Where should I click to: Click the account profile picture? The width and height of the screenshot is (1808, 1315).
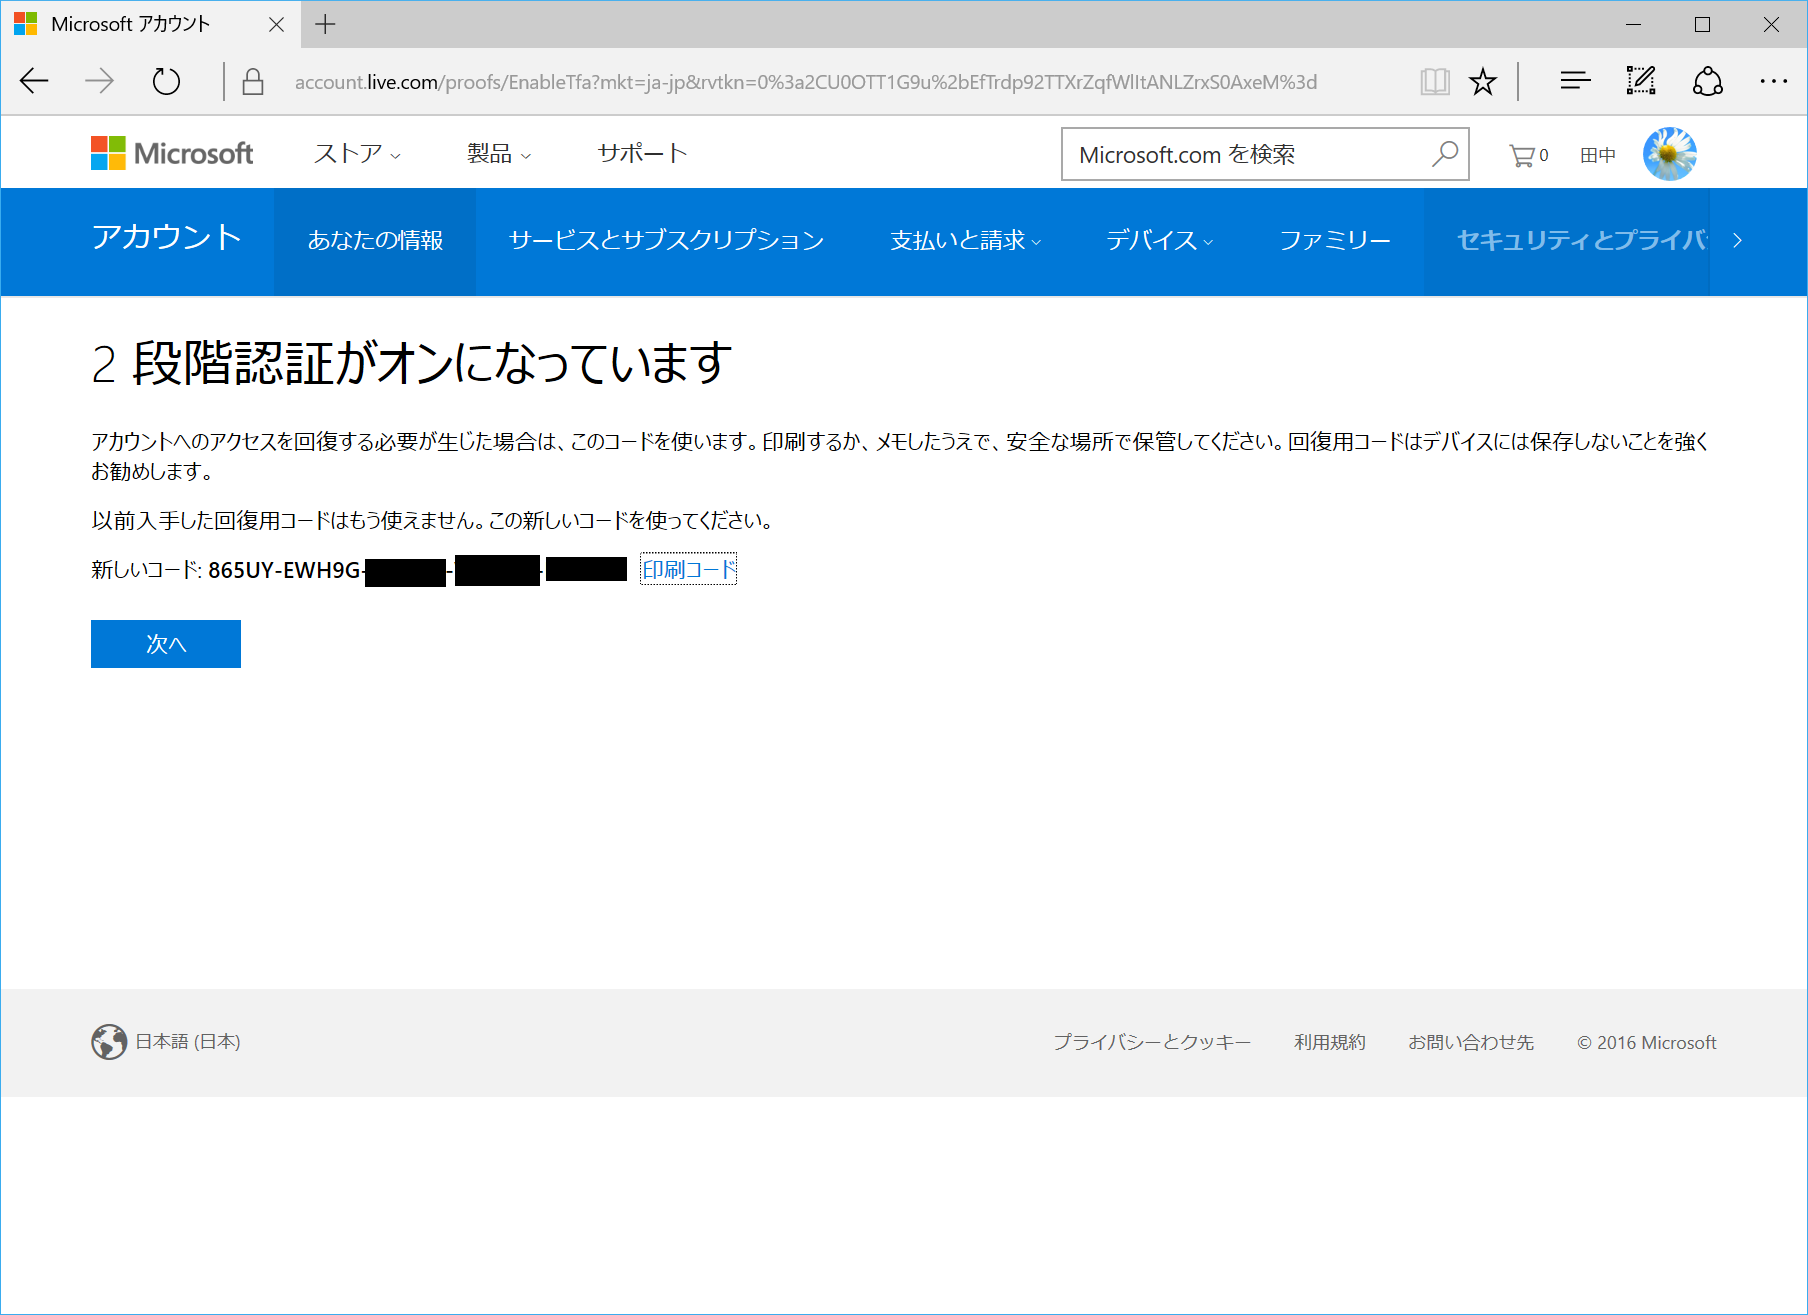1669,152
